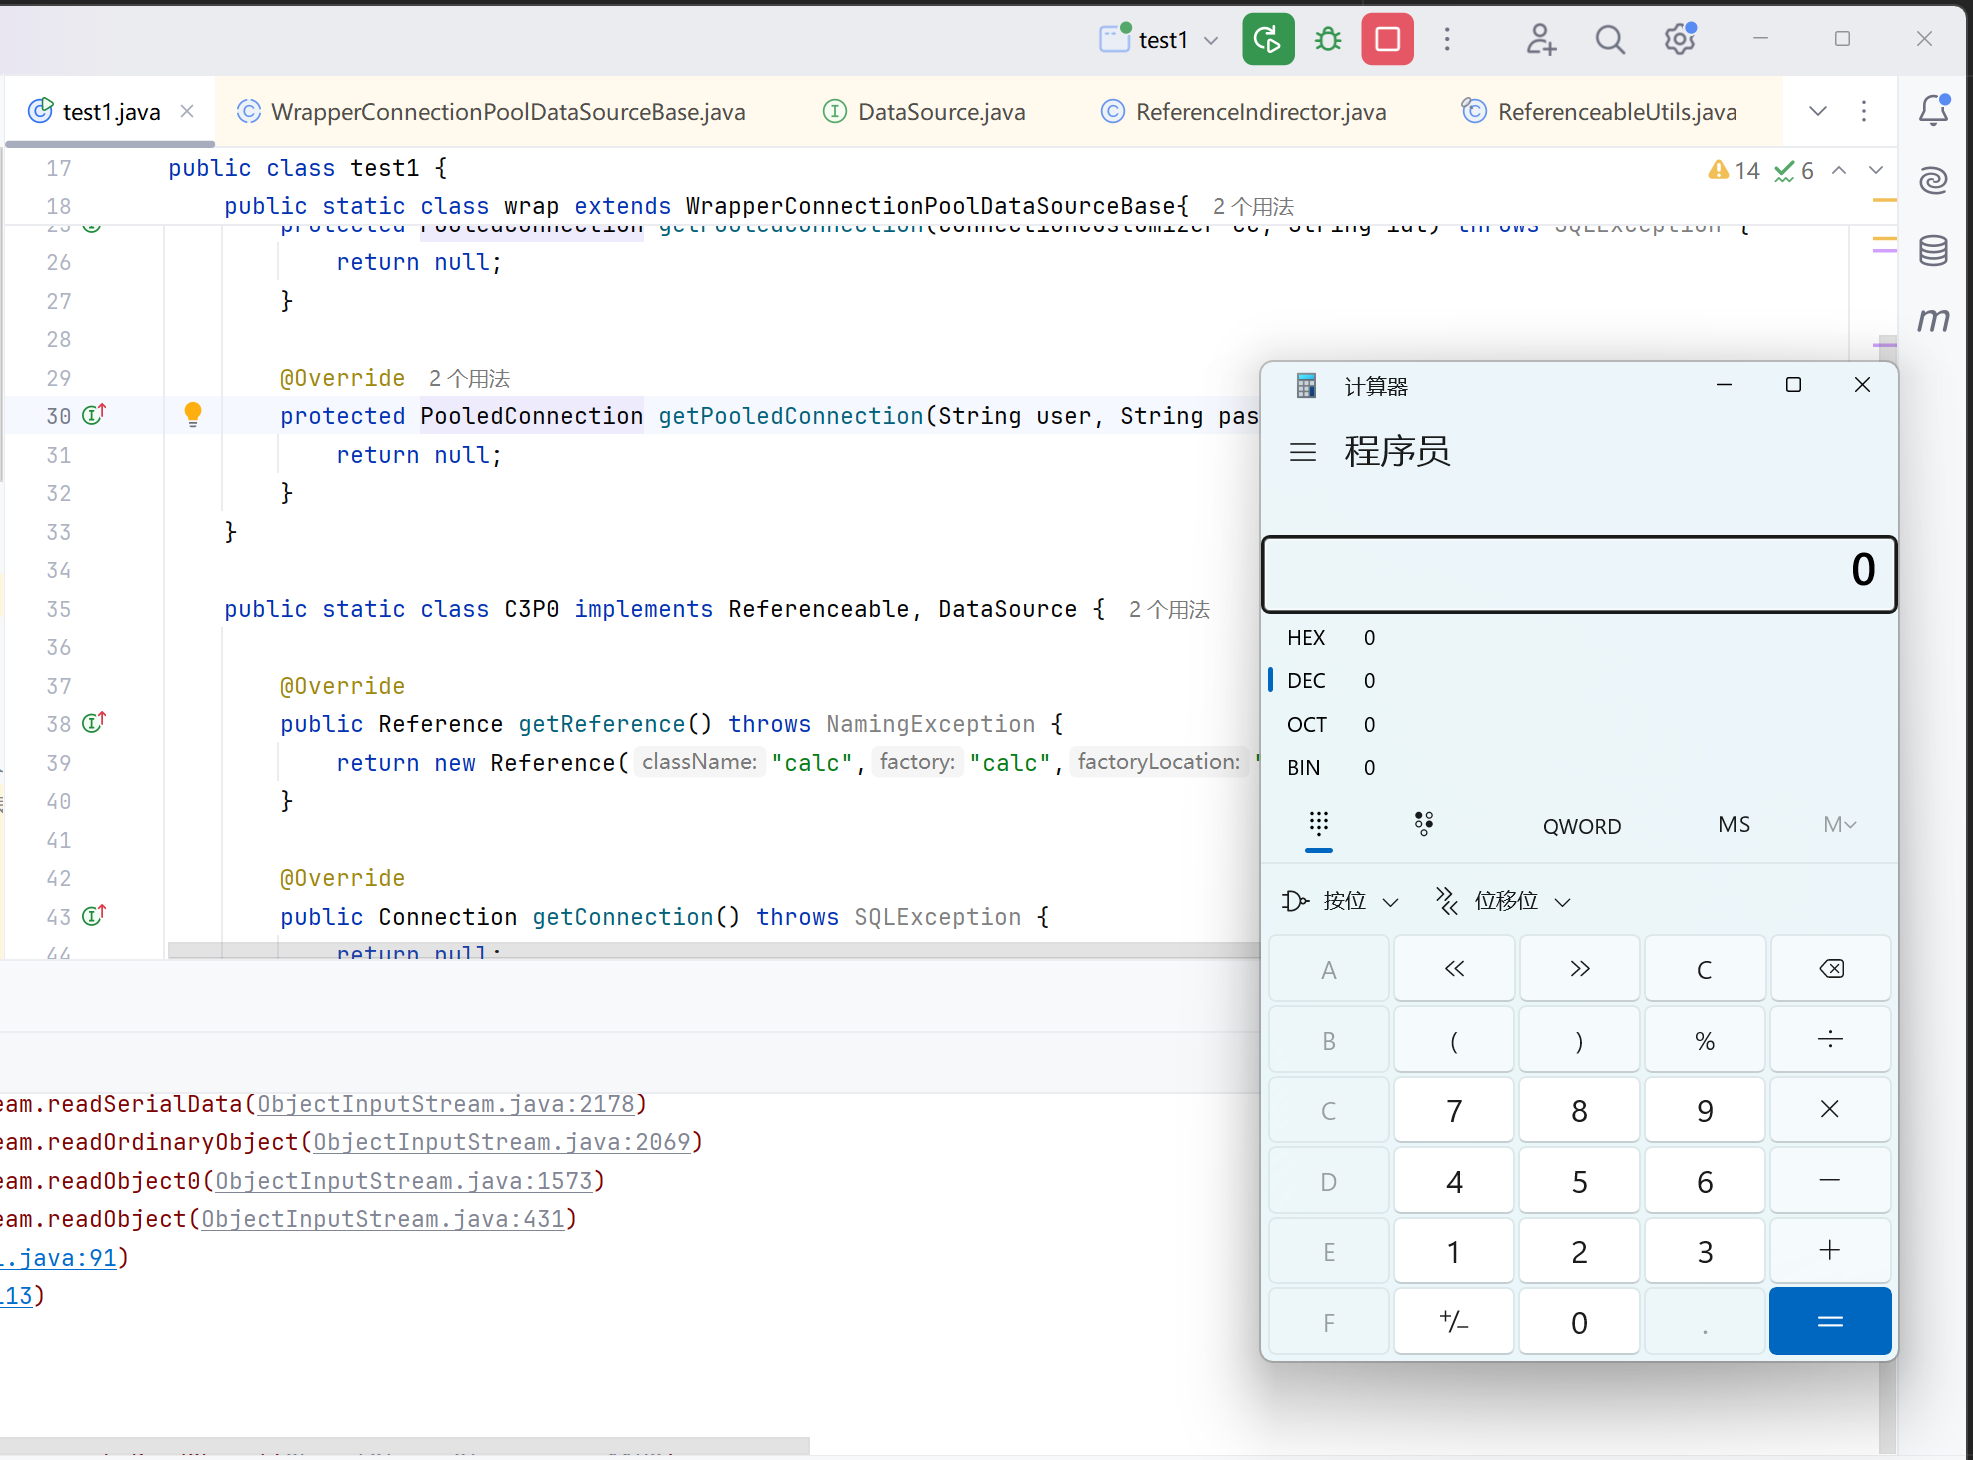Select the DEC number base
Screen dimensions: 1973x1460
pyautogui.click(x=1579, y=681)
